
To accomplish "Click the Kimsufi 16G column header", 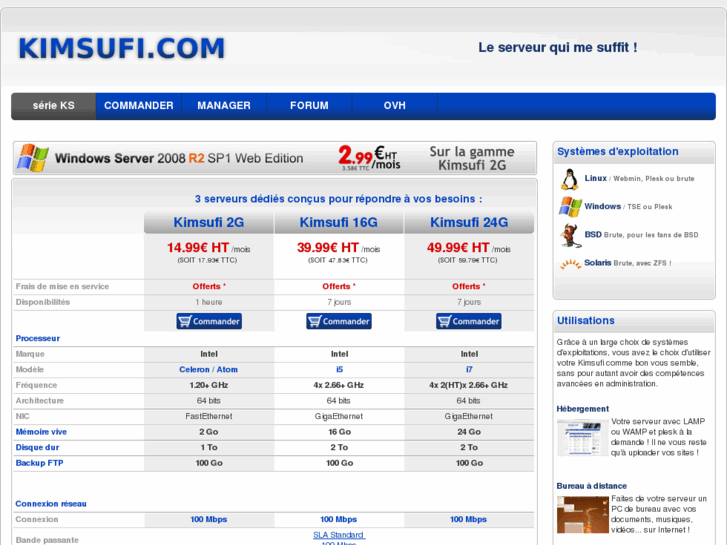I will (x=338, y=223).
